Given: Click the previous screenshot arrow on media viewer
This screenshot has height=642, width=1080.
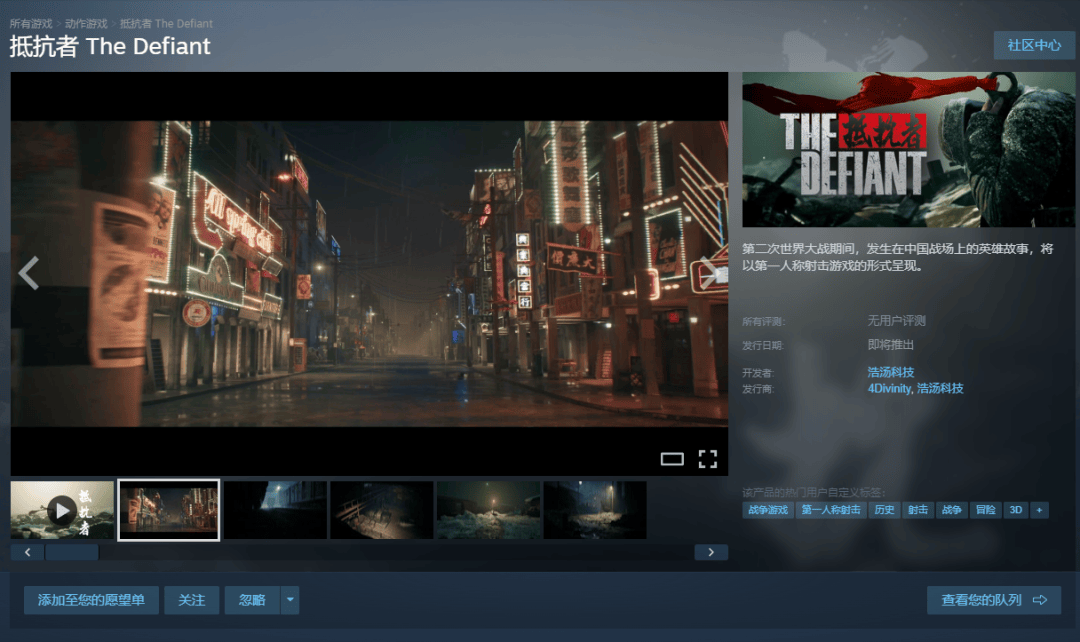Looking at the screenshot, I should click(x=29, y=273).
